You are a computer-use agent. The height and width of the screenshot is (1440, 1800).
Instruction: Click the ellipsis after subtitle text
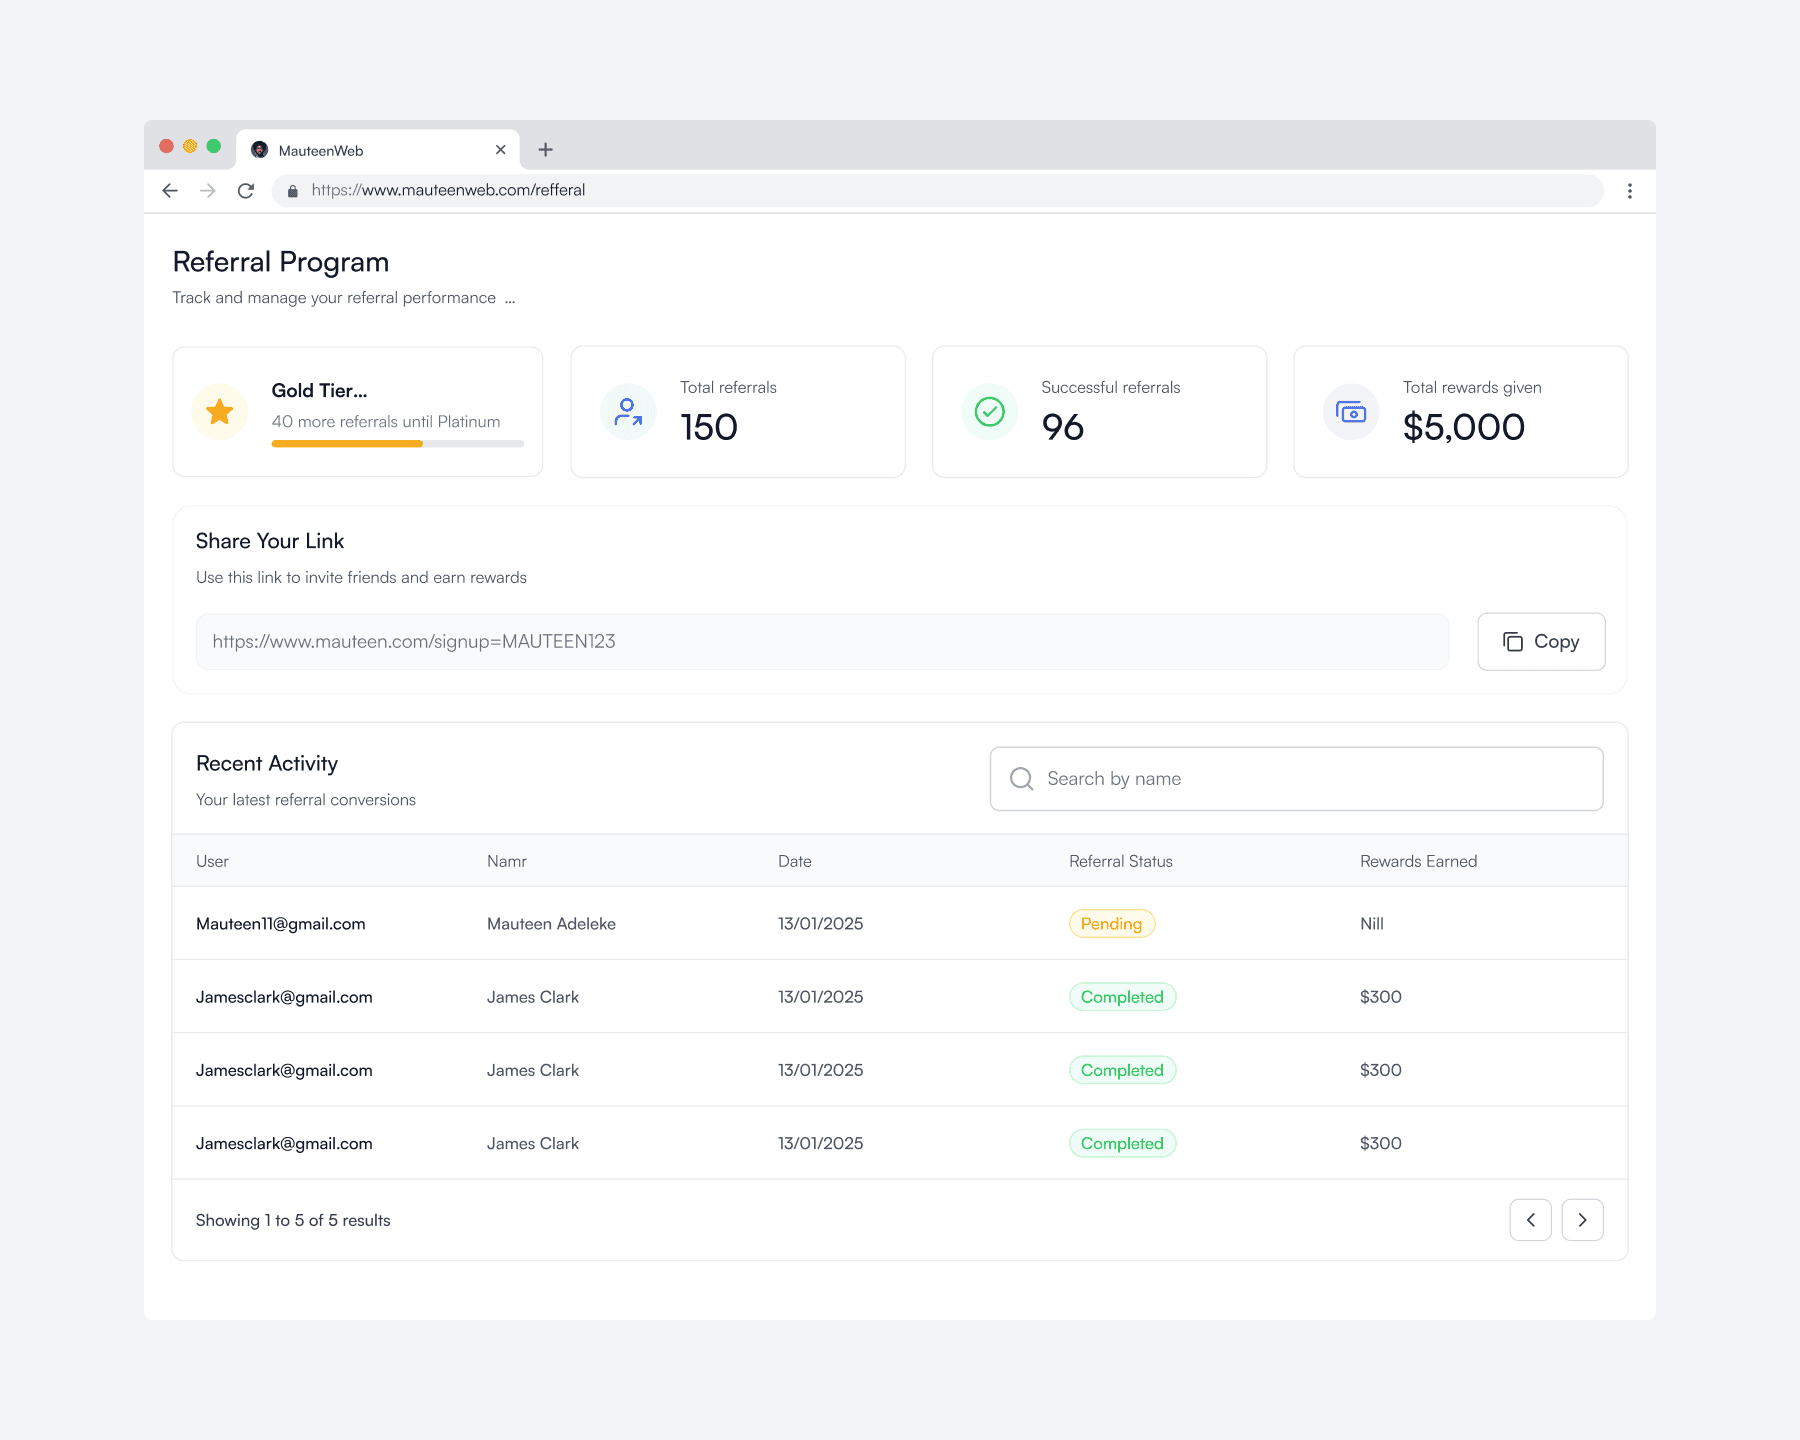pos(510,300)
